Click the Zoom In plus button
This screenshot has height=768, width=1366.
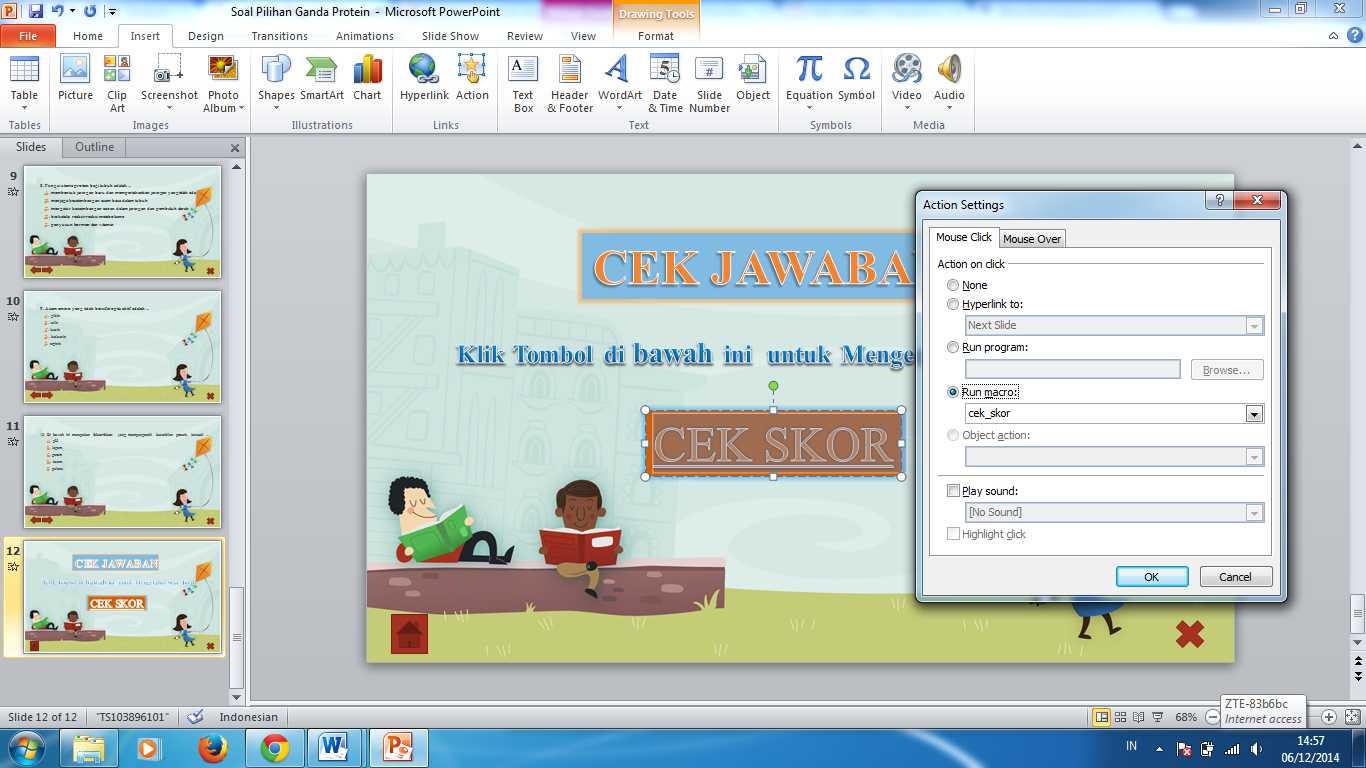(1328, 717)
